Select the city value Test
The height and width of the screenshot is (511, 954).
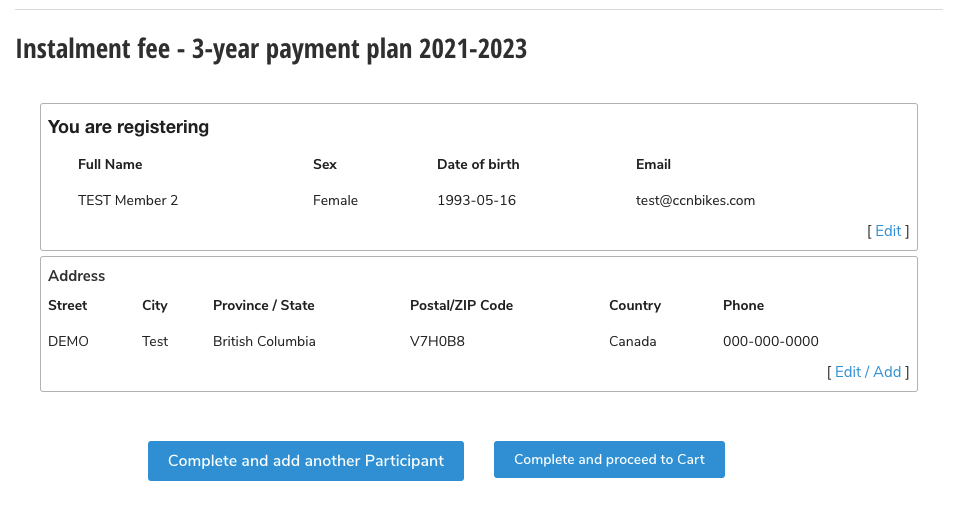pos(155,341)
